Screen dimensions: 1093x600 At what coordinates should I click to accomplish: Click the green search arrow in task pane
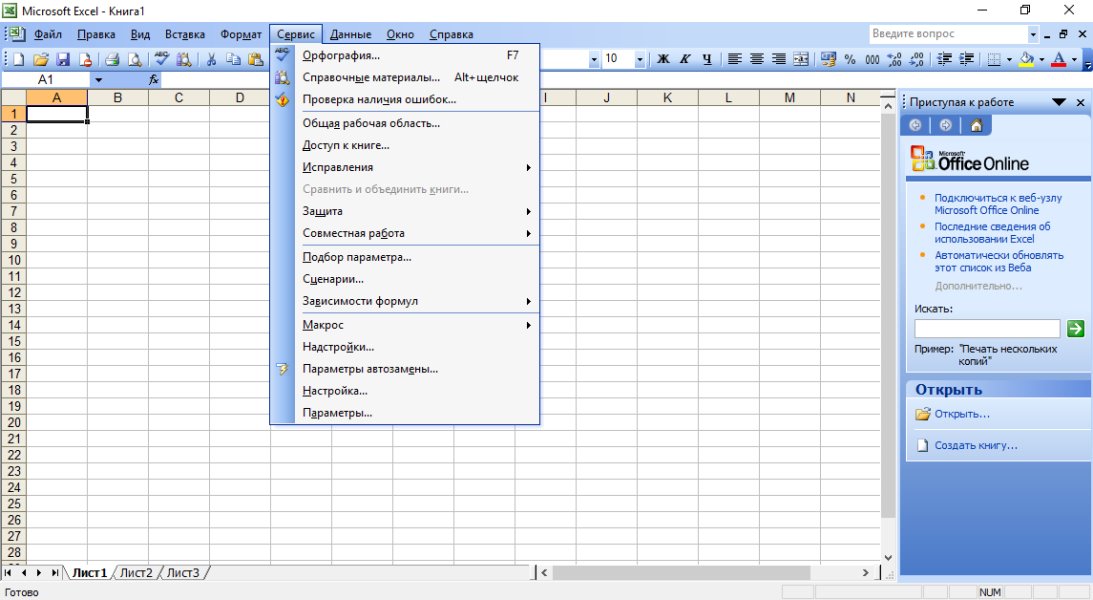pos(1075,328)
